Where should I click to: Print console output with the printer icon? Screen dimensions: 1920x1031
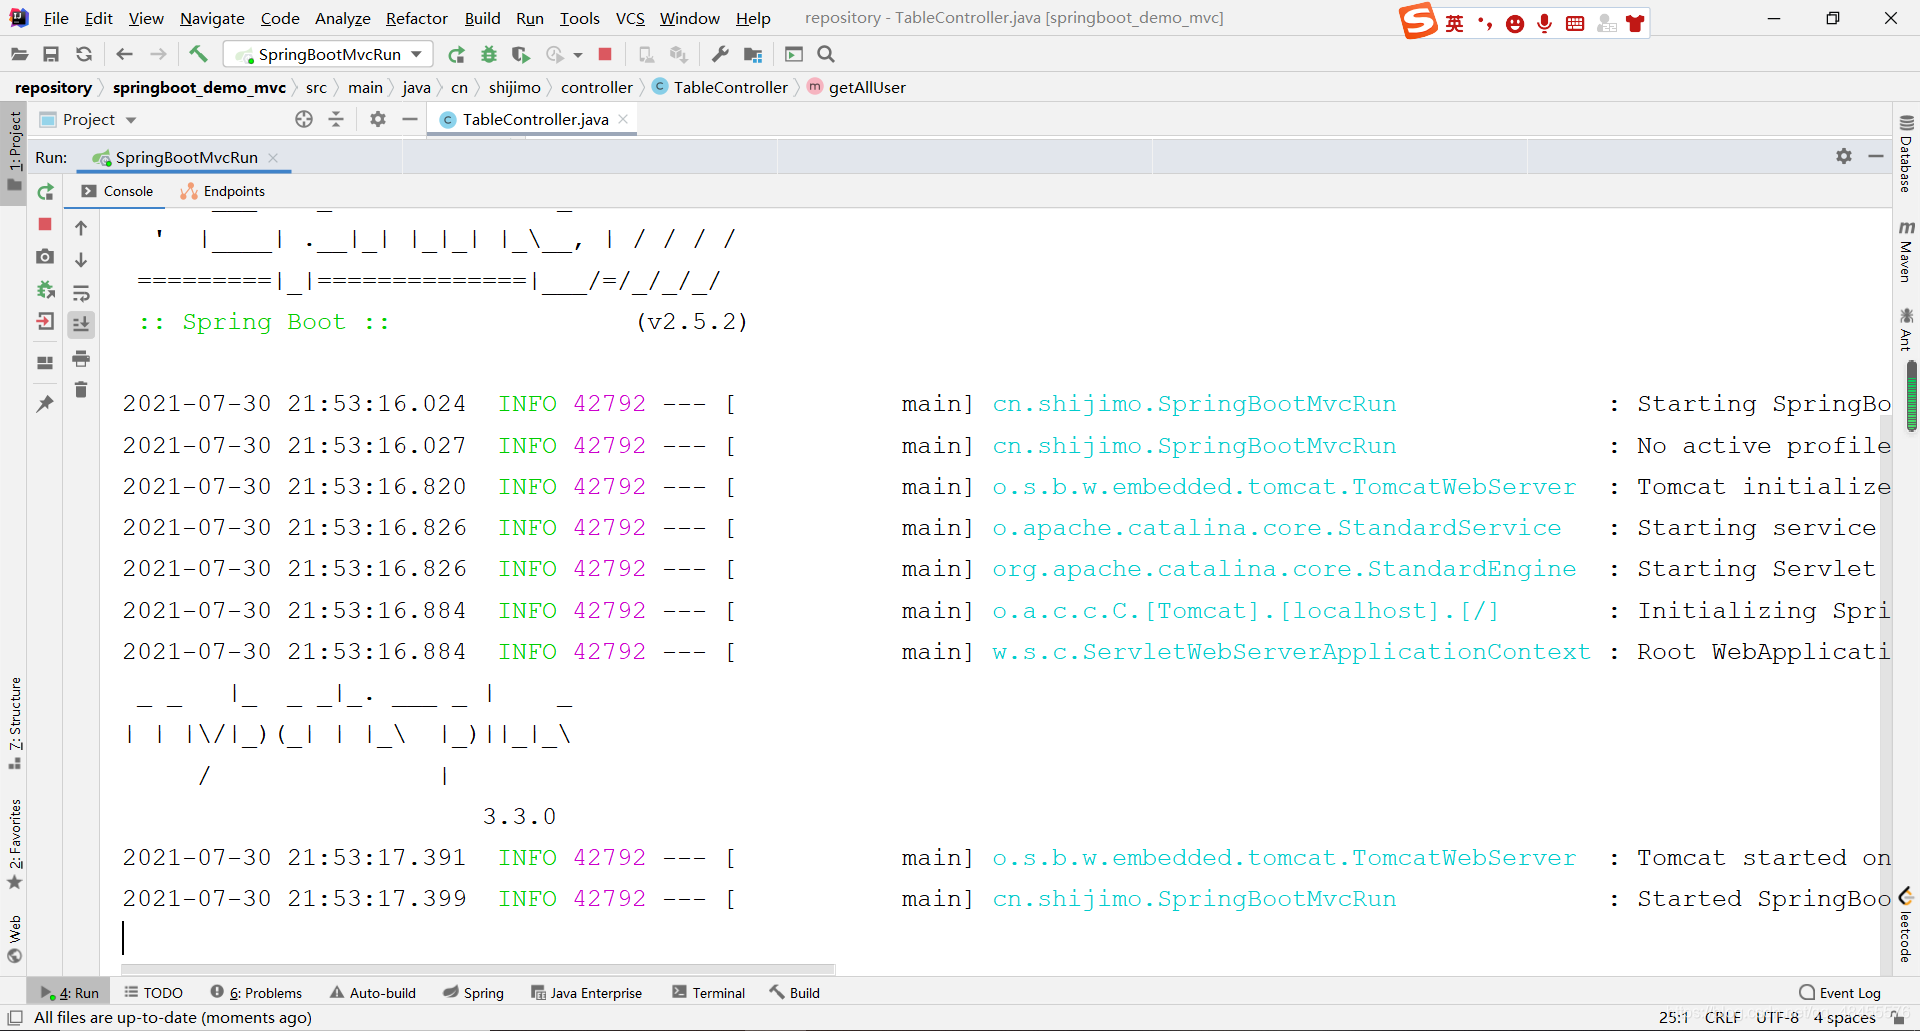pos(81,358)
